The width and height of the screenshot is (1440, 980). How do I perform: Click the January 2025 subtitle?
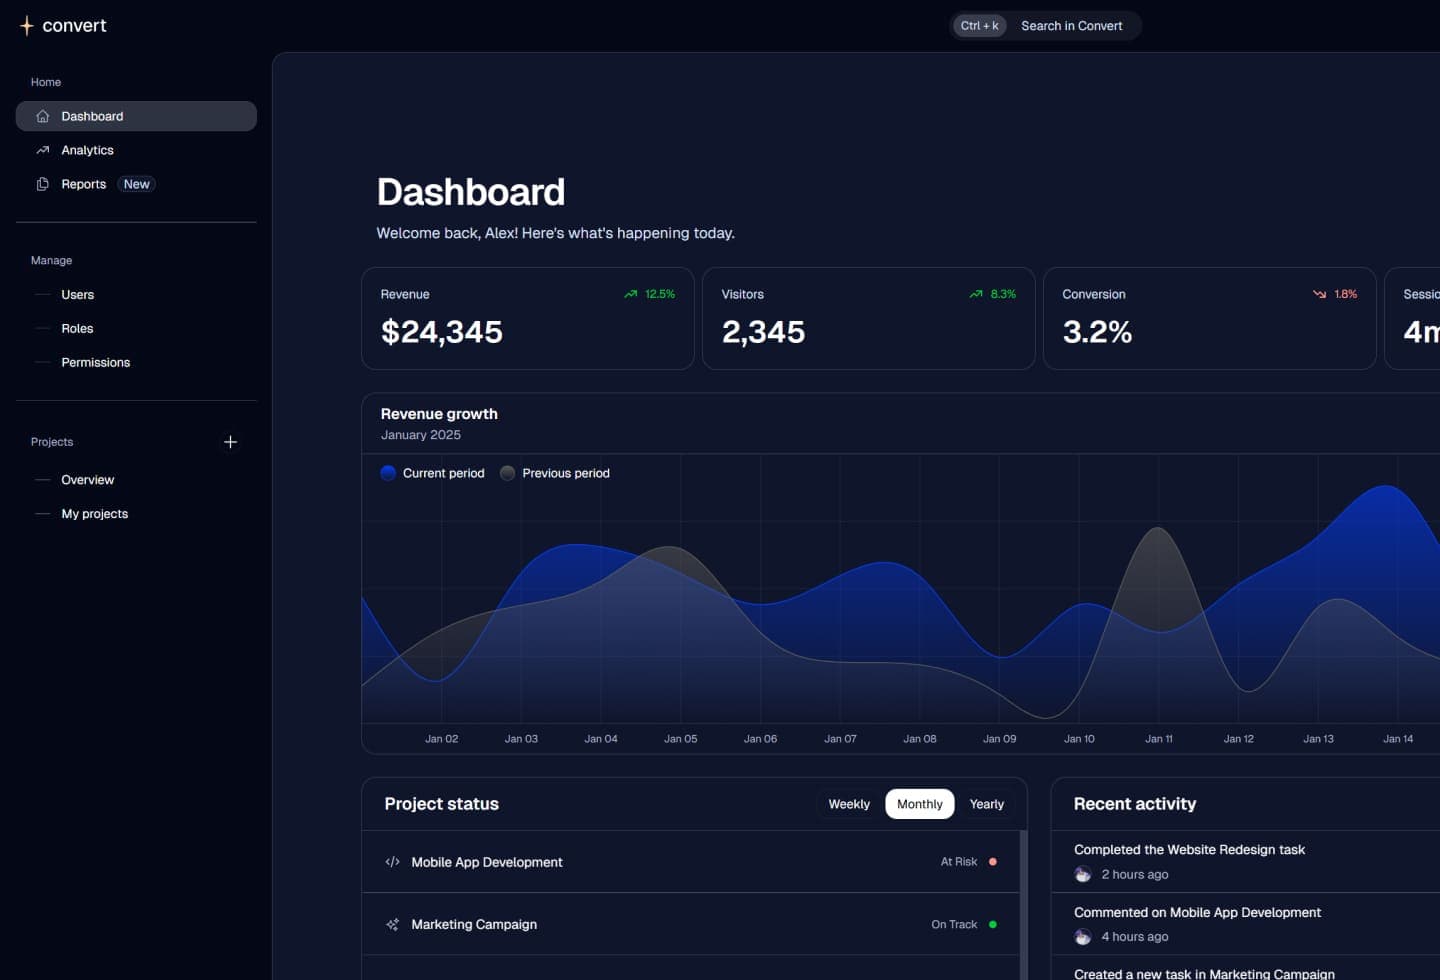[x=421, y=435]
